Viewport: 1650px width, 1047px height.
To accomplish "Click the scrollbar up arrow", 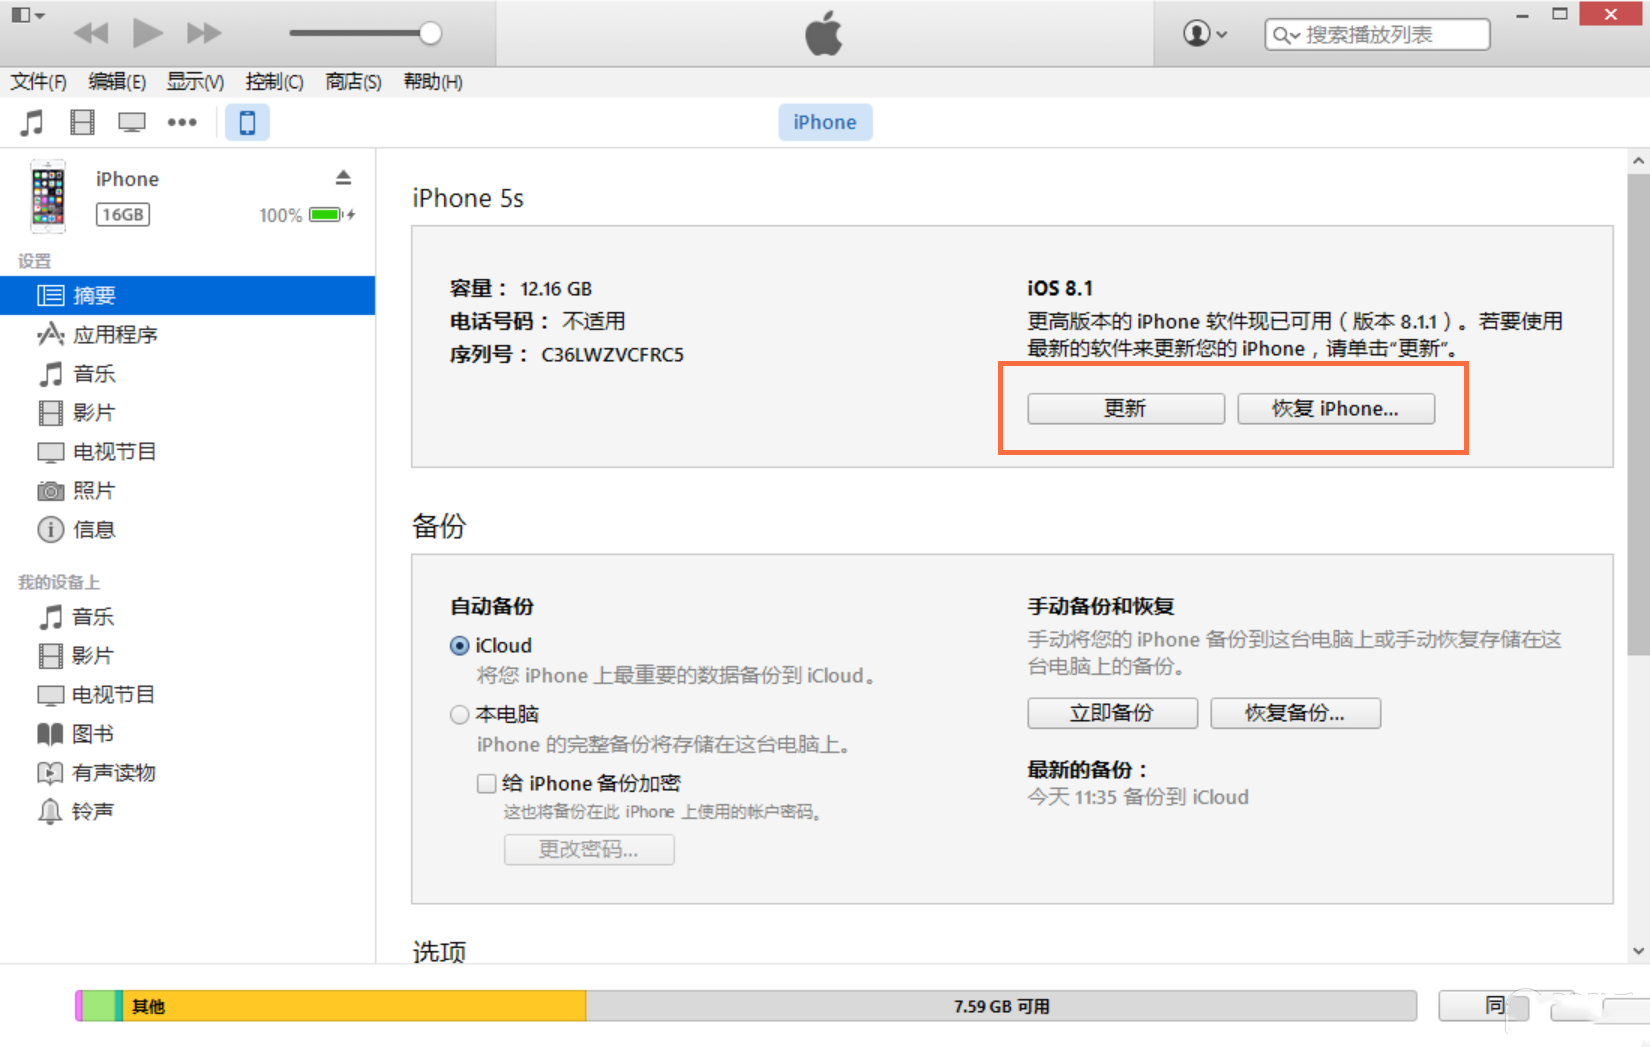I will pos(1638,160).
